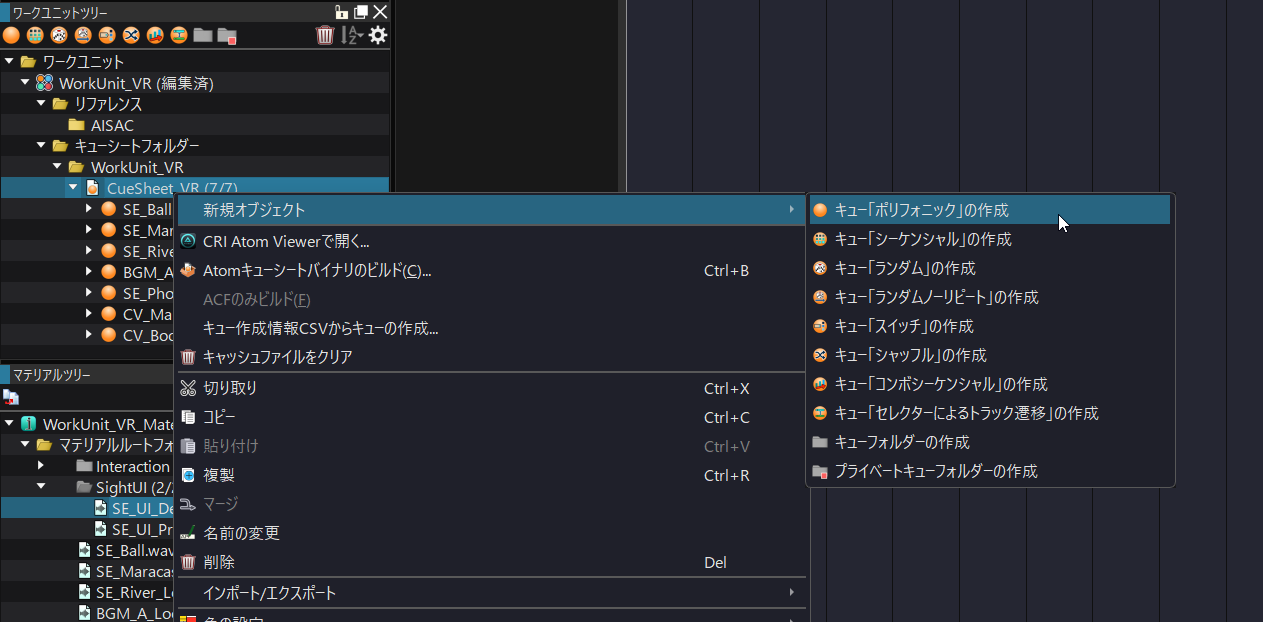Select the sequential cue creation icon
The image size is (1263, 622).
pyautogui.click(x=35, y=35)
